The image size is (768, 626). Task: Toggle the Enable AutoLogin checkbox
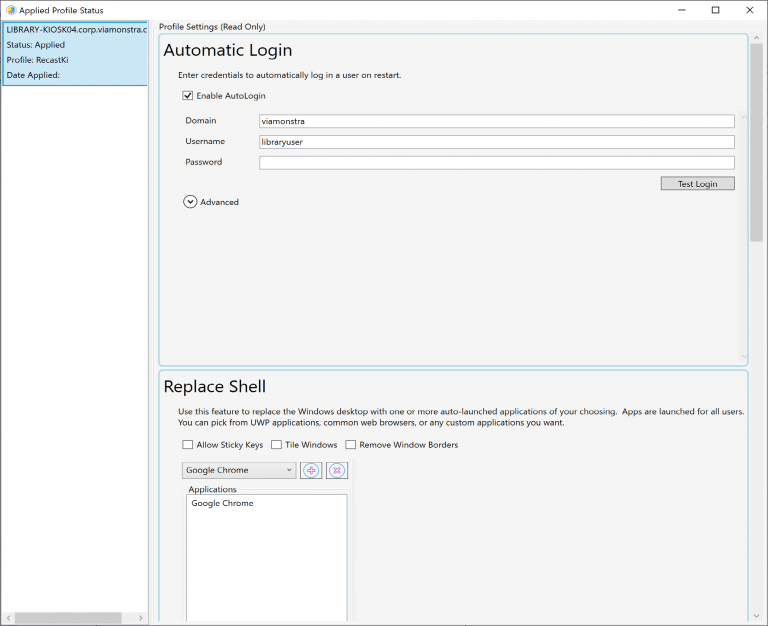click(187, 96)
